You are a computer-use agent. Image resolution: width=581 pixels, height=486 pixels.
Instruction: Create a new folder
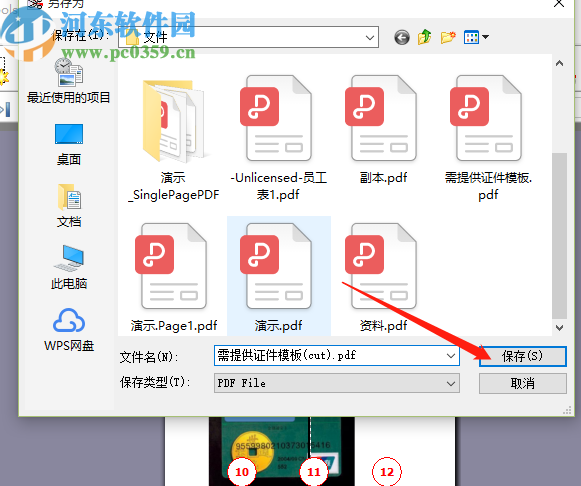(448, 37)
